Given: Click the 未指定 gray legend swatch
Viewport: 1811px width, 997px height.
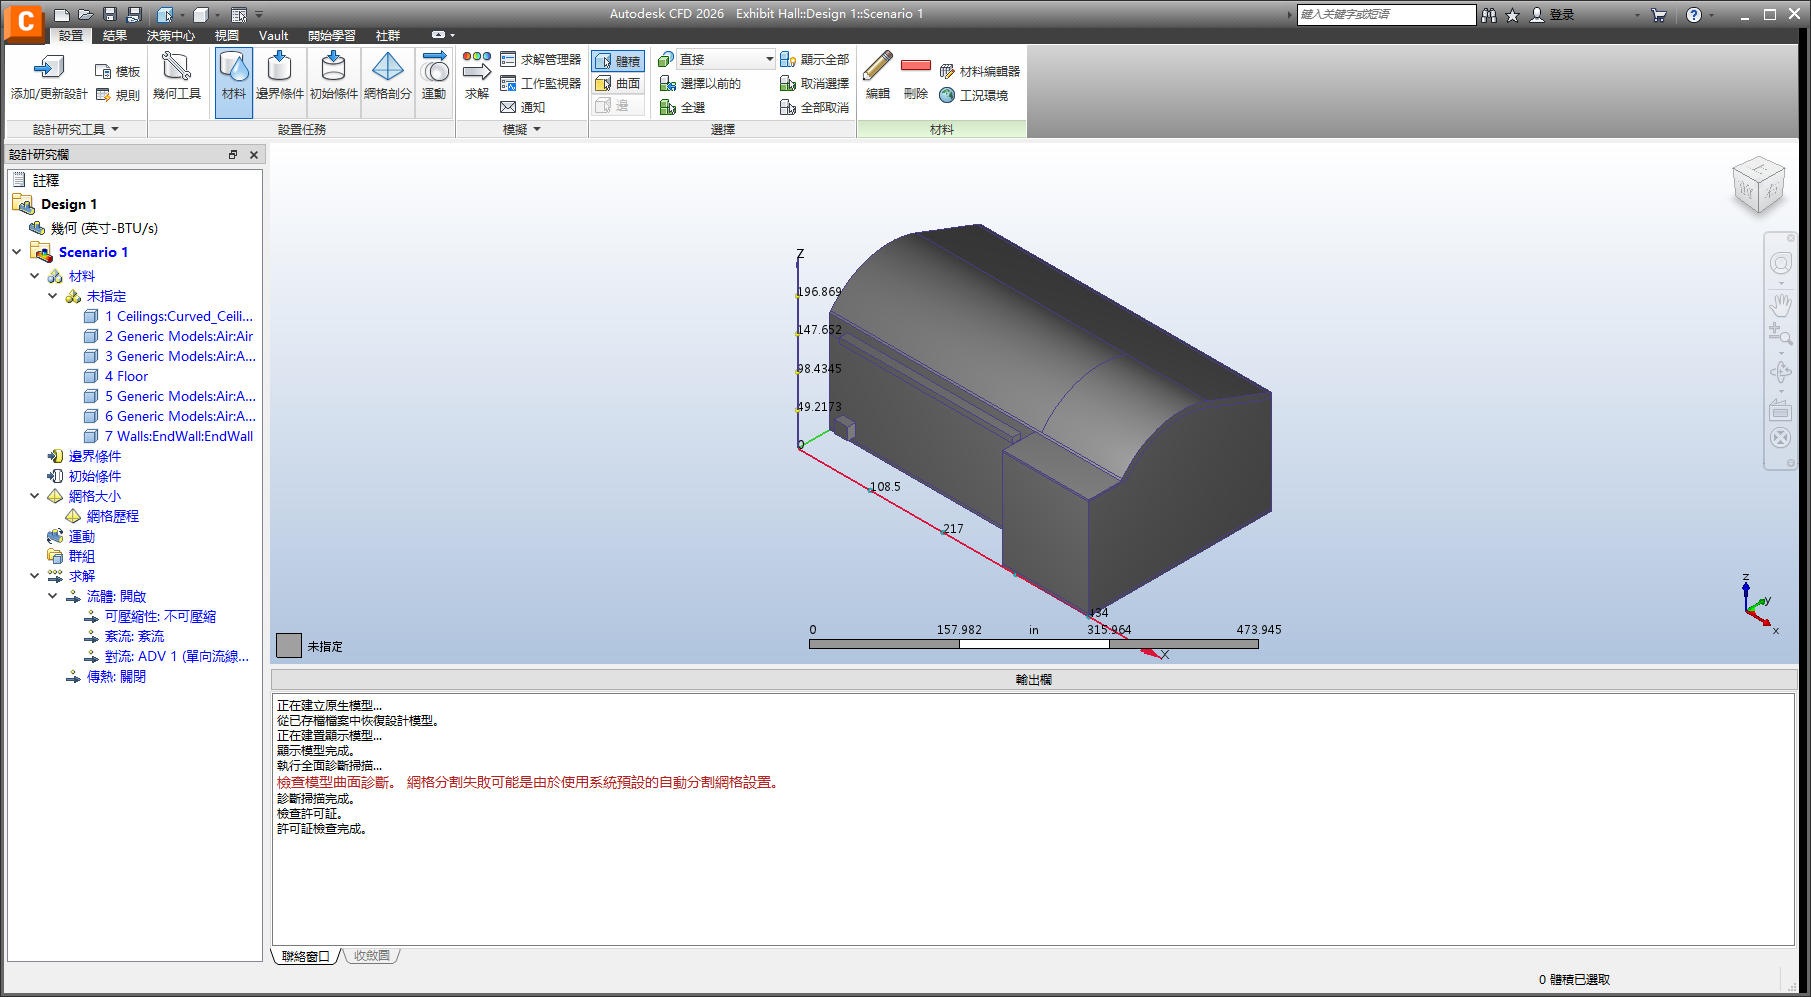Looking at the screenshot, I should (289, 645).
